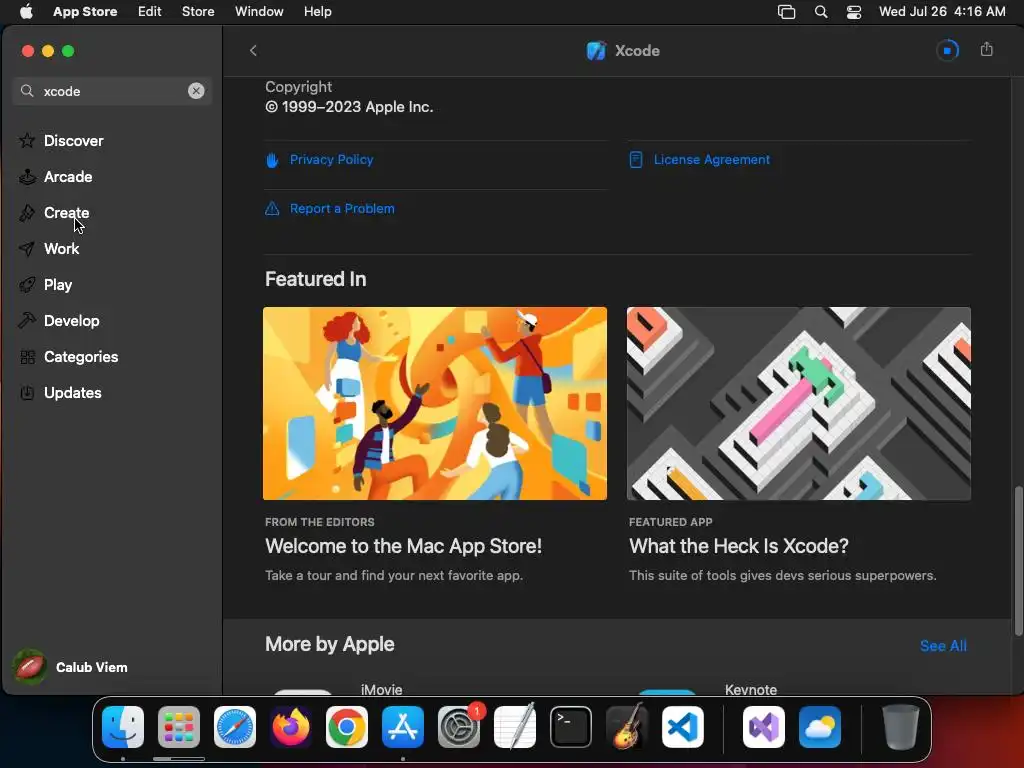Open TextEdit from the Dock
Image resolution: width=1024 pixels, height=768 pixels.
click(x=515, y=727)
